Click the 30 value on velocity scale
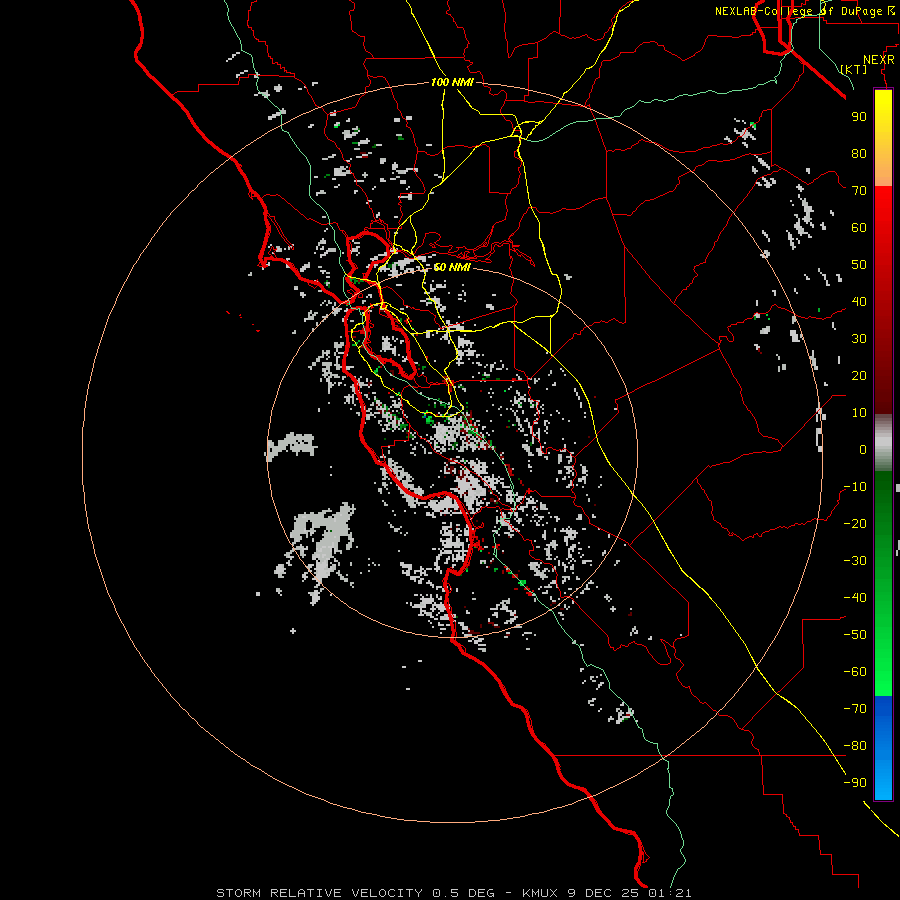 (859, 339)
